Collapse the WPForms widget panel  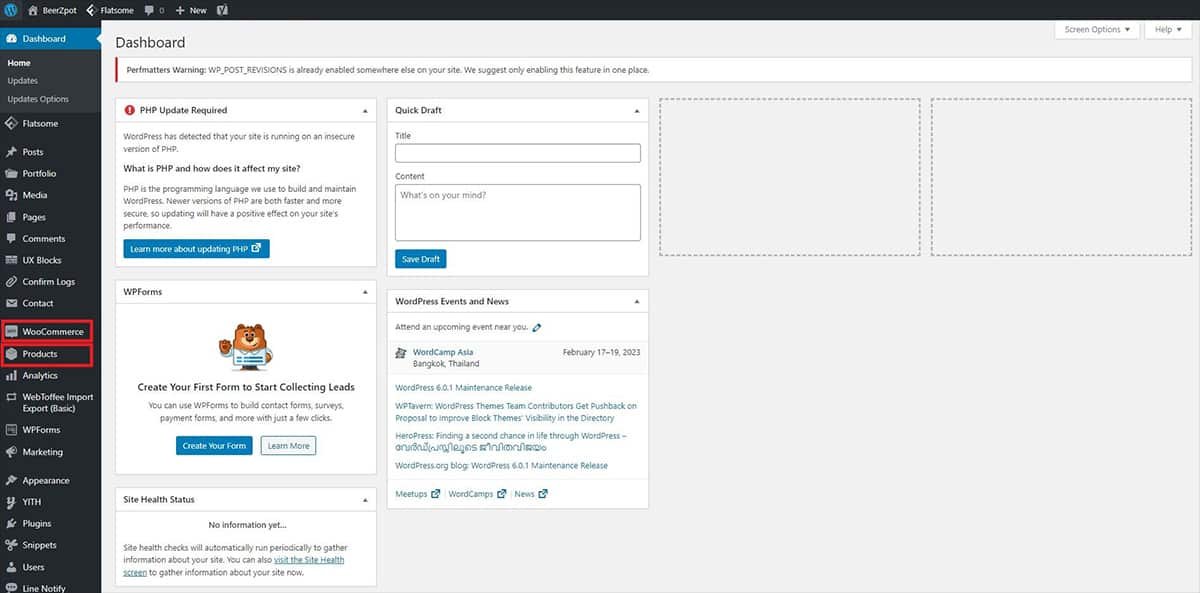(365, 292)
